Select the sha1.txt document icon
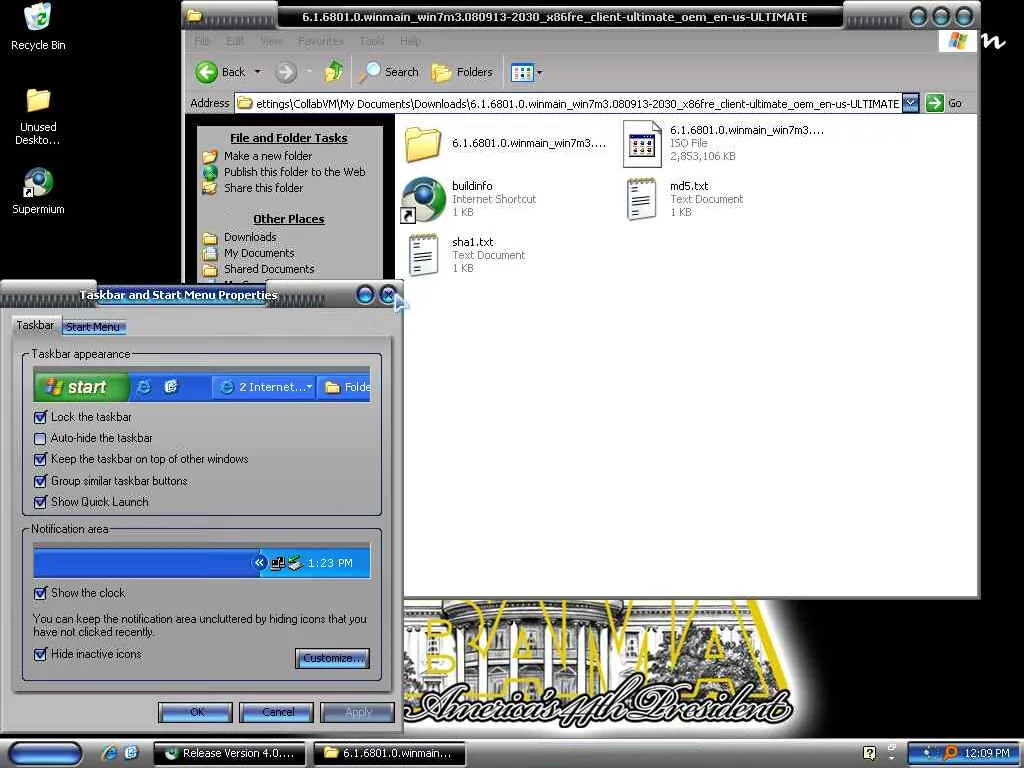 423,255
